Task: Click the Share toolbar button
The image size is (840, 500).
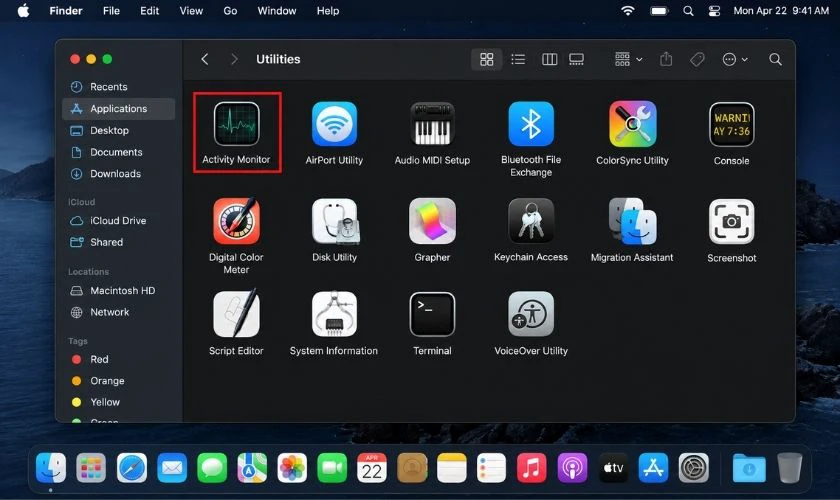Action: 666,59
